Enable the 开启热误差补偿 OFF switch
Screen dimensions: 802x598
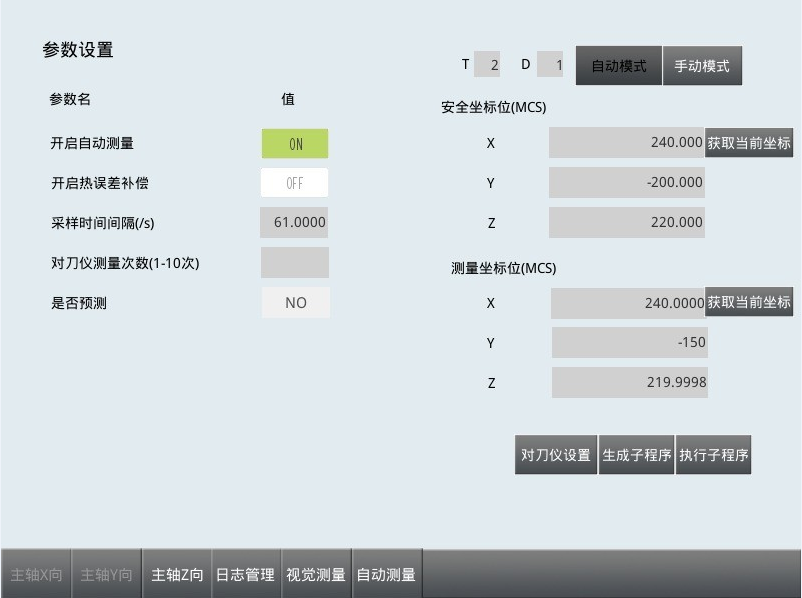tap(295, 184)
